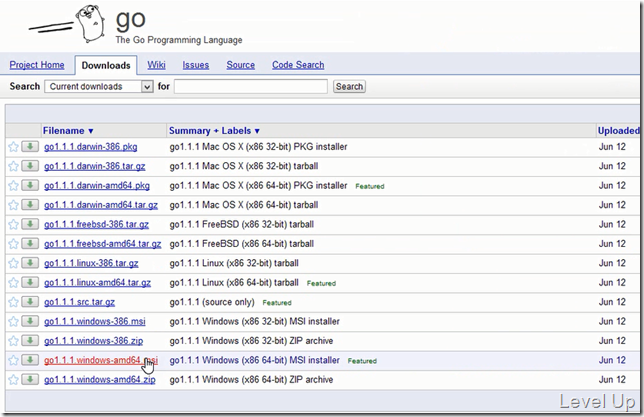The image size is (644, 417).
Task: Star the go1.1.1.darwin-386.tar.gz download
Action: 14,166
